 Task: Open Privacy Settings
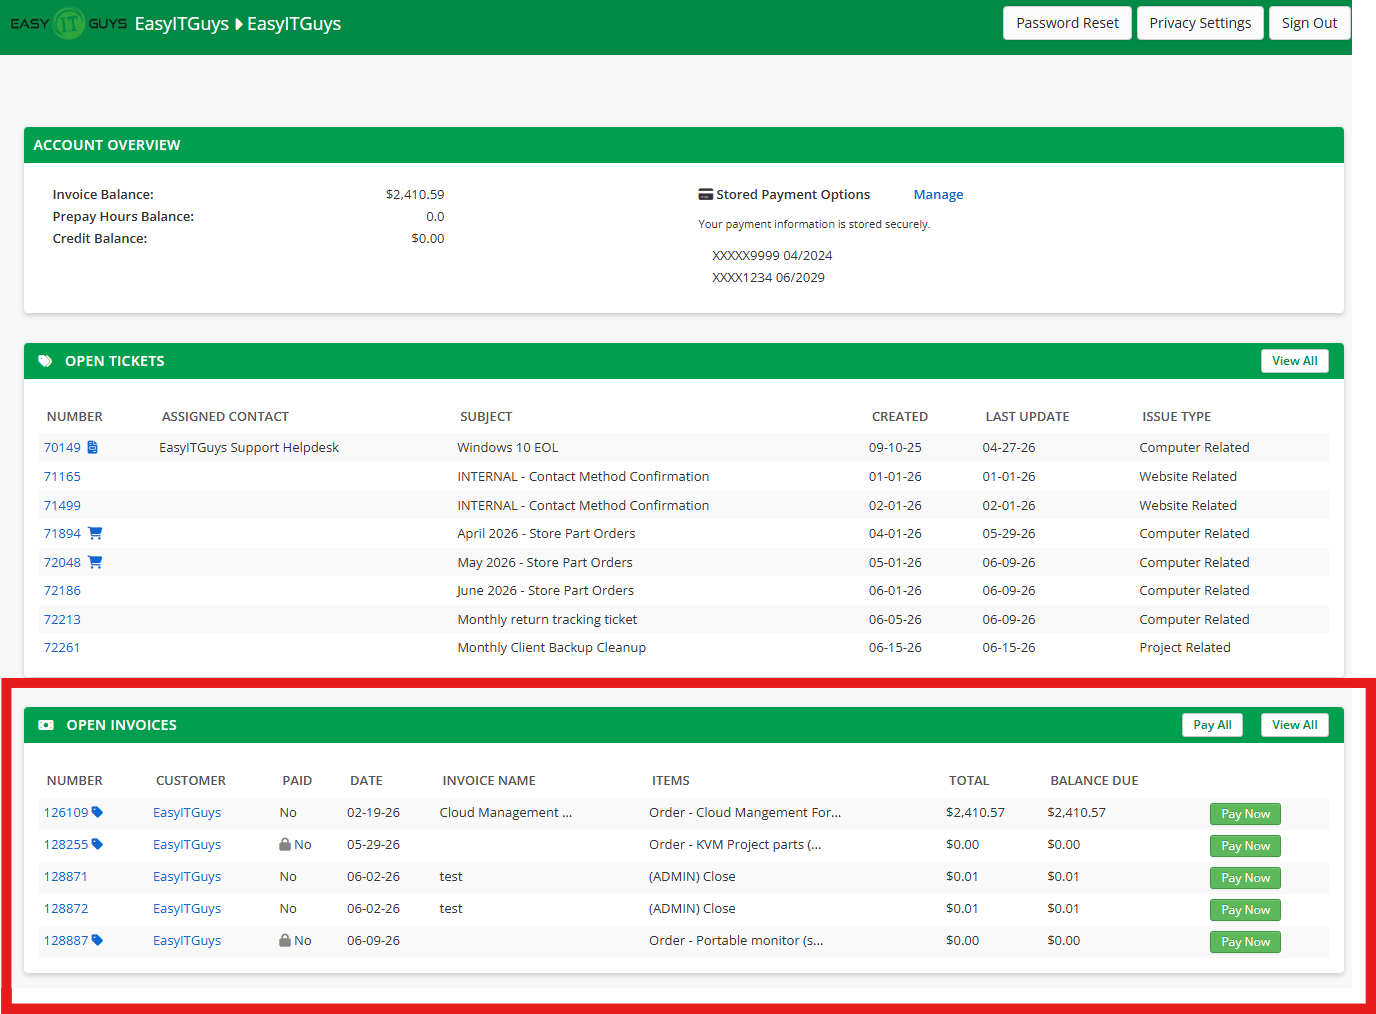click(x=1200, y=23)
